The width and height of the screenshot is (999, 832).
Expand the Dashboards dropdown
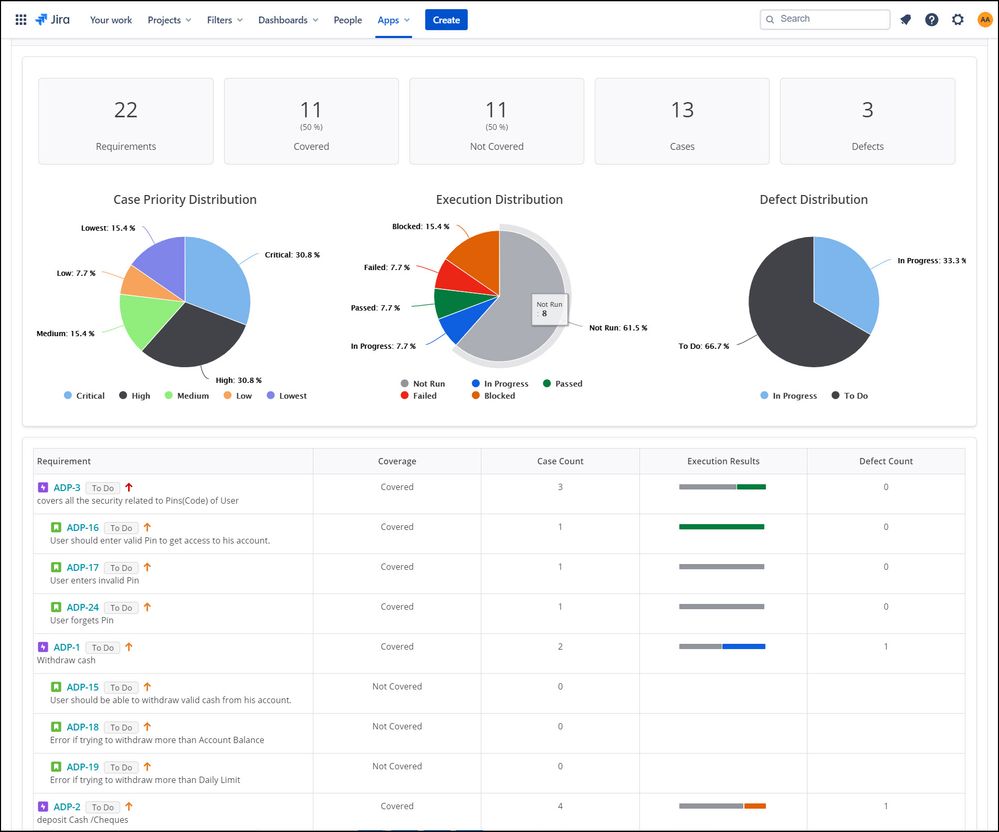(x=288, y=20)
